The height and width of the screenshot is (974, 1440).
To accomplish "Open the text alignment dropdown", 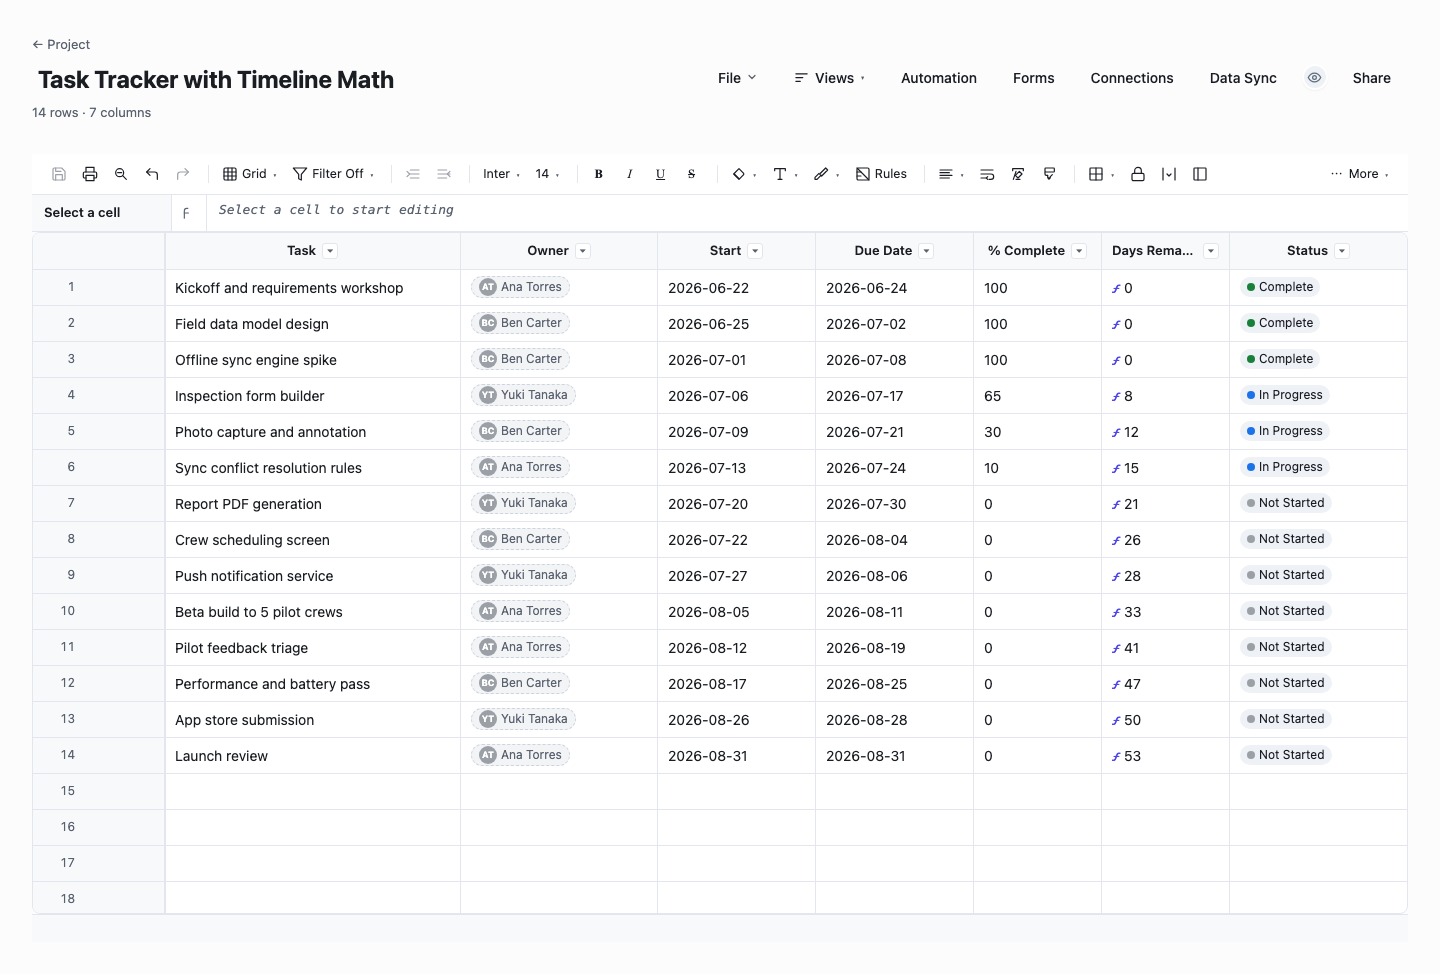I will tap(951, 174).
